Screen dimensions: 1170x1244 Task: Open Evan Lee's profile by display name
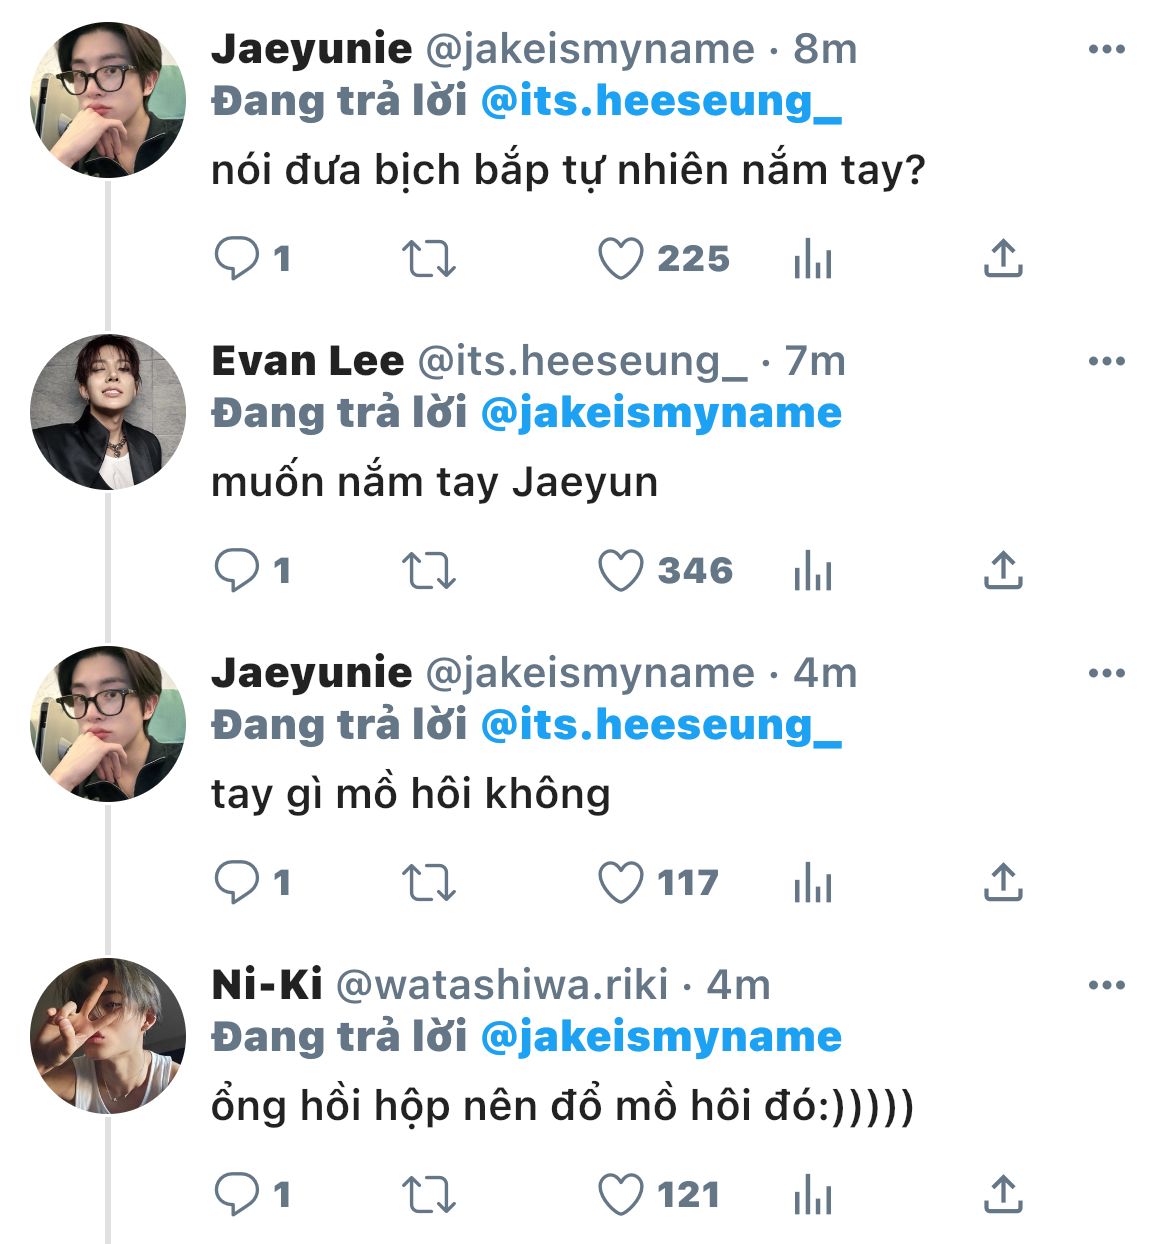[307, 361]
